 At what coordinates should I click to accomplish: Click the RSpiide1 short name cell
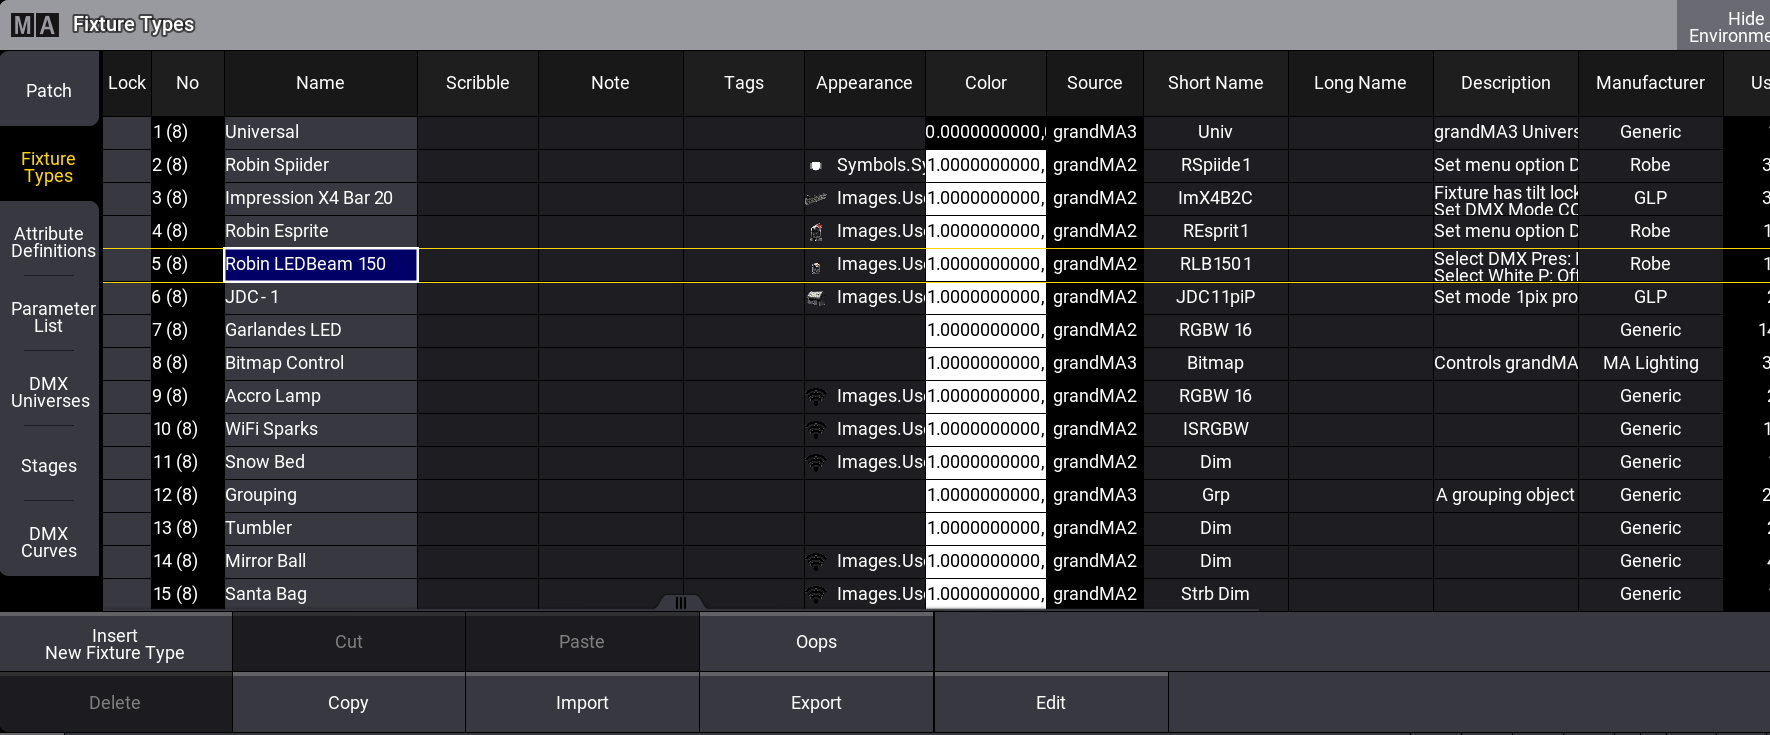1215,165
